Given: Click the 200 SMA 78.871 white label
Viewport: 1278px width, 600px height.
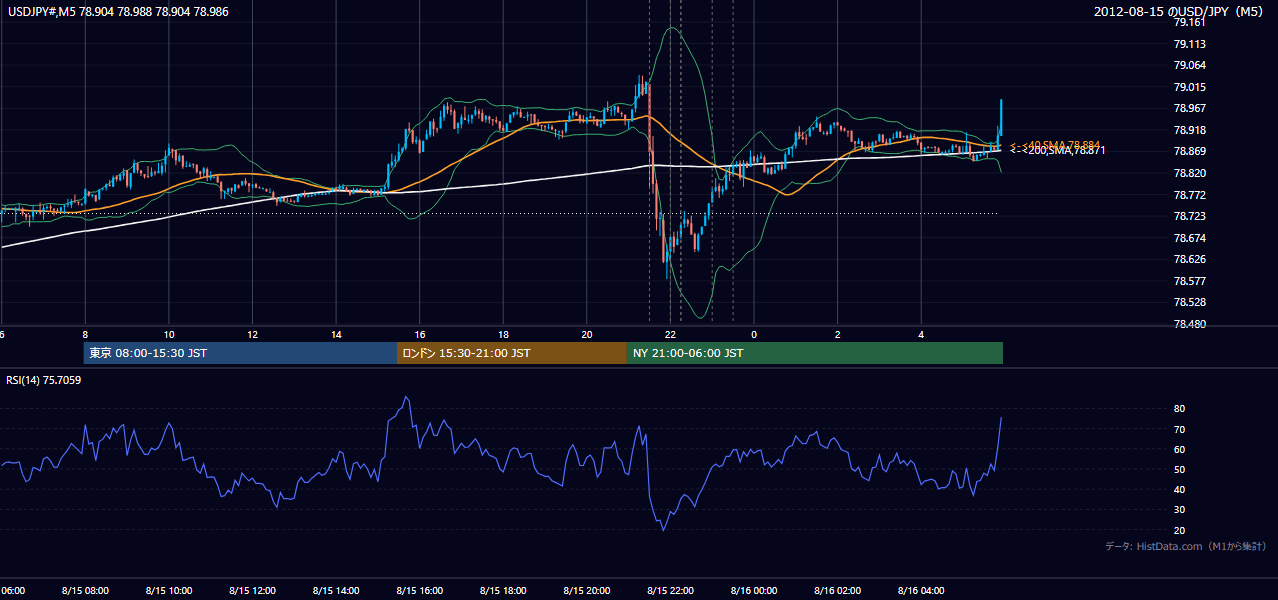Looking at the screenshot, I should point(1058,151).
